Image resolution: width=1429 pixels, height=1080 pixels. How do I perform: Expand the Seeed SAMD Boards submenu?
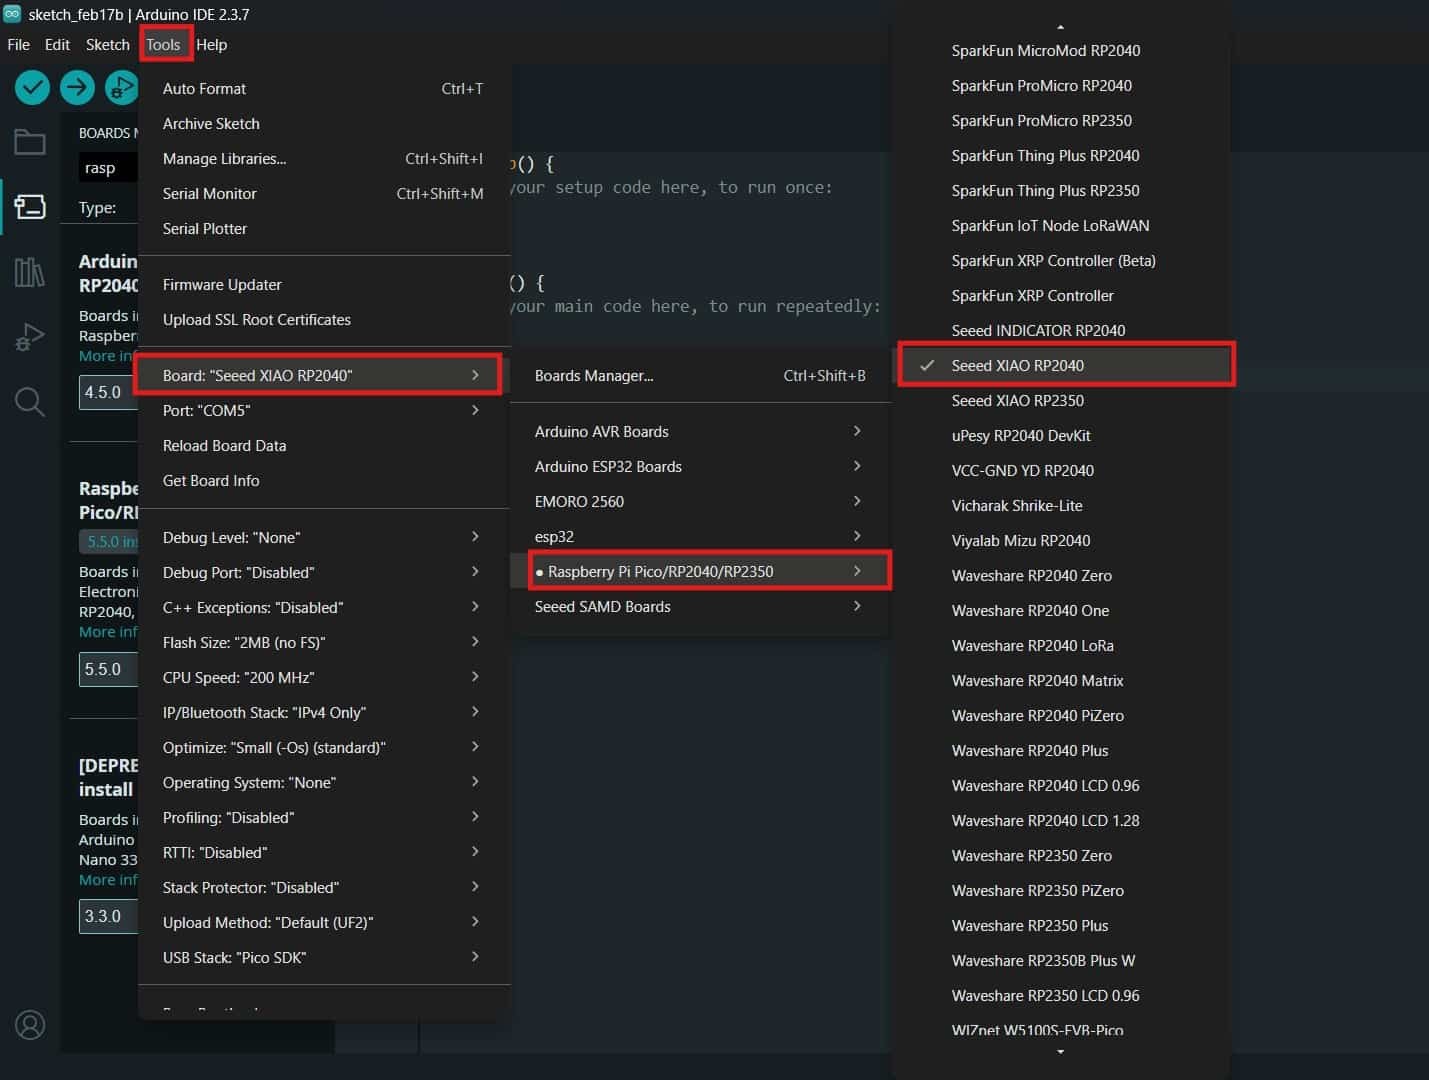[x=698, y=606]
